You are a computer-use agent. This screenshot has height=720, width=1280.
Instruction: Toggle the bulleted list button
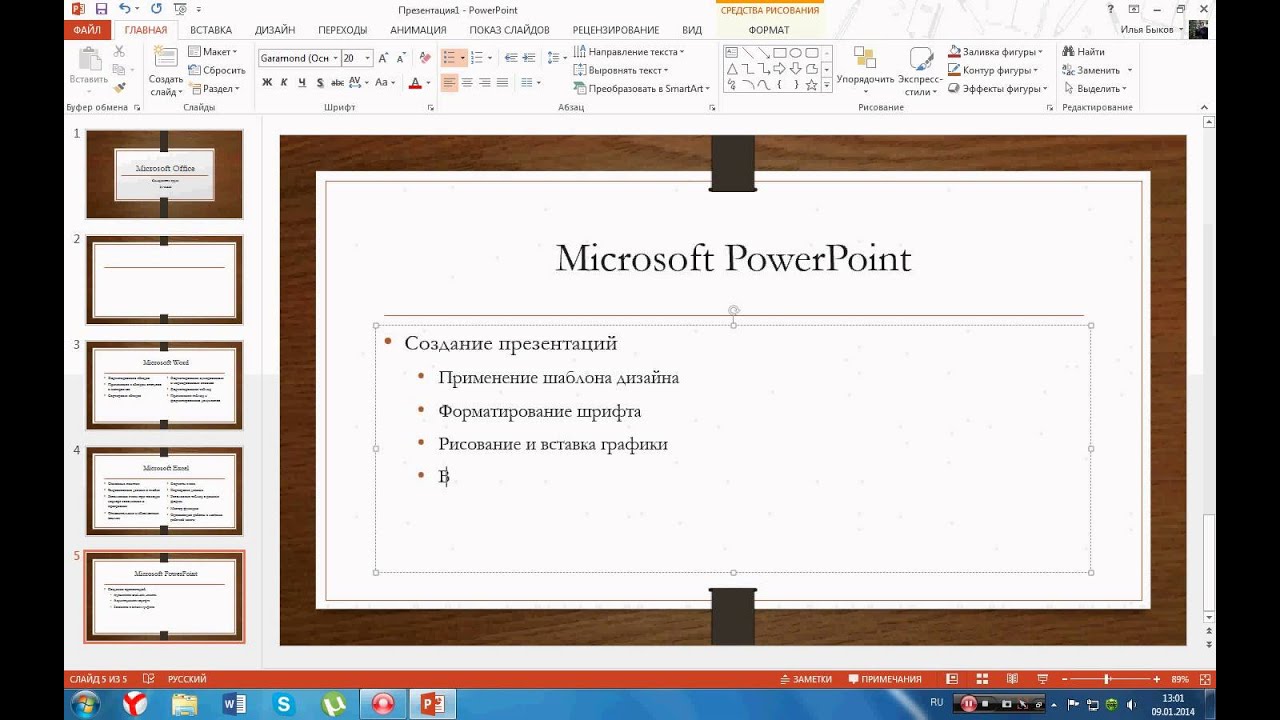pos(450,58)
